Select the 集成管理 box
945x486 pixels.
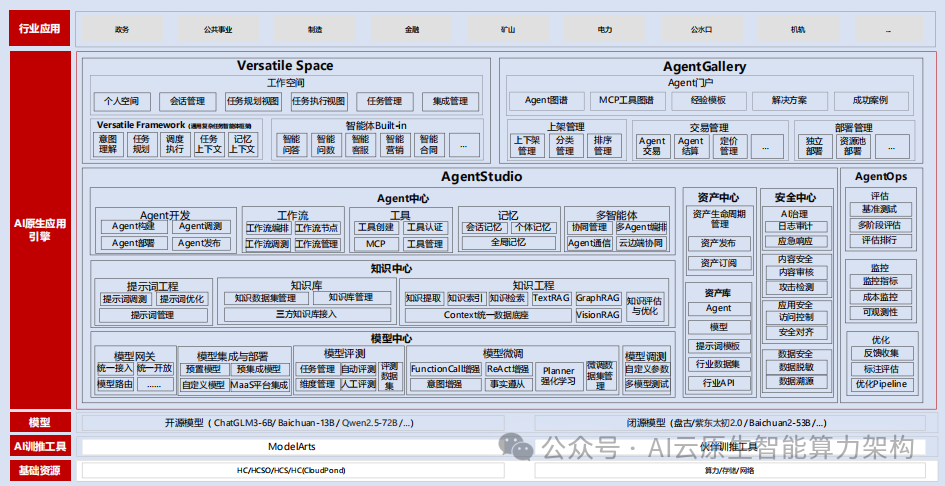(x=450, y=101)
